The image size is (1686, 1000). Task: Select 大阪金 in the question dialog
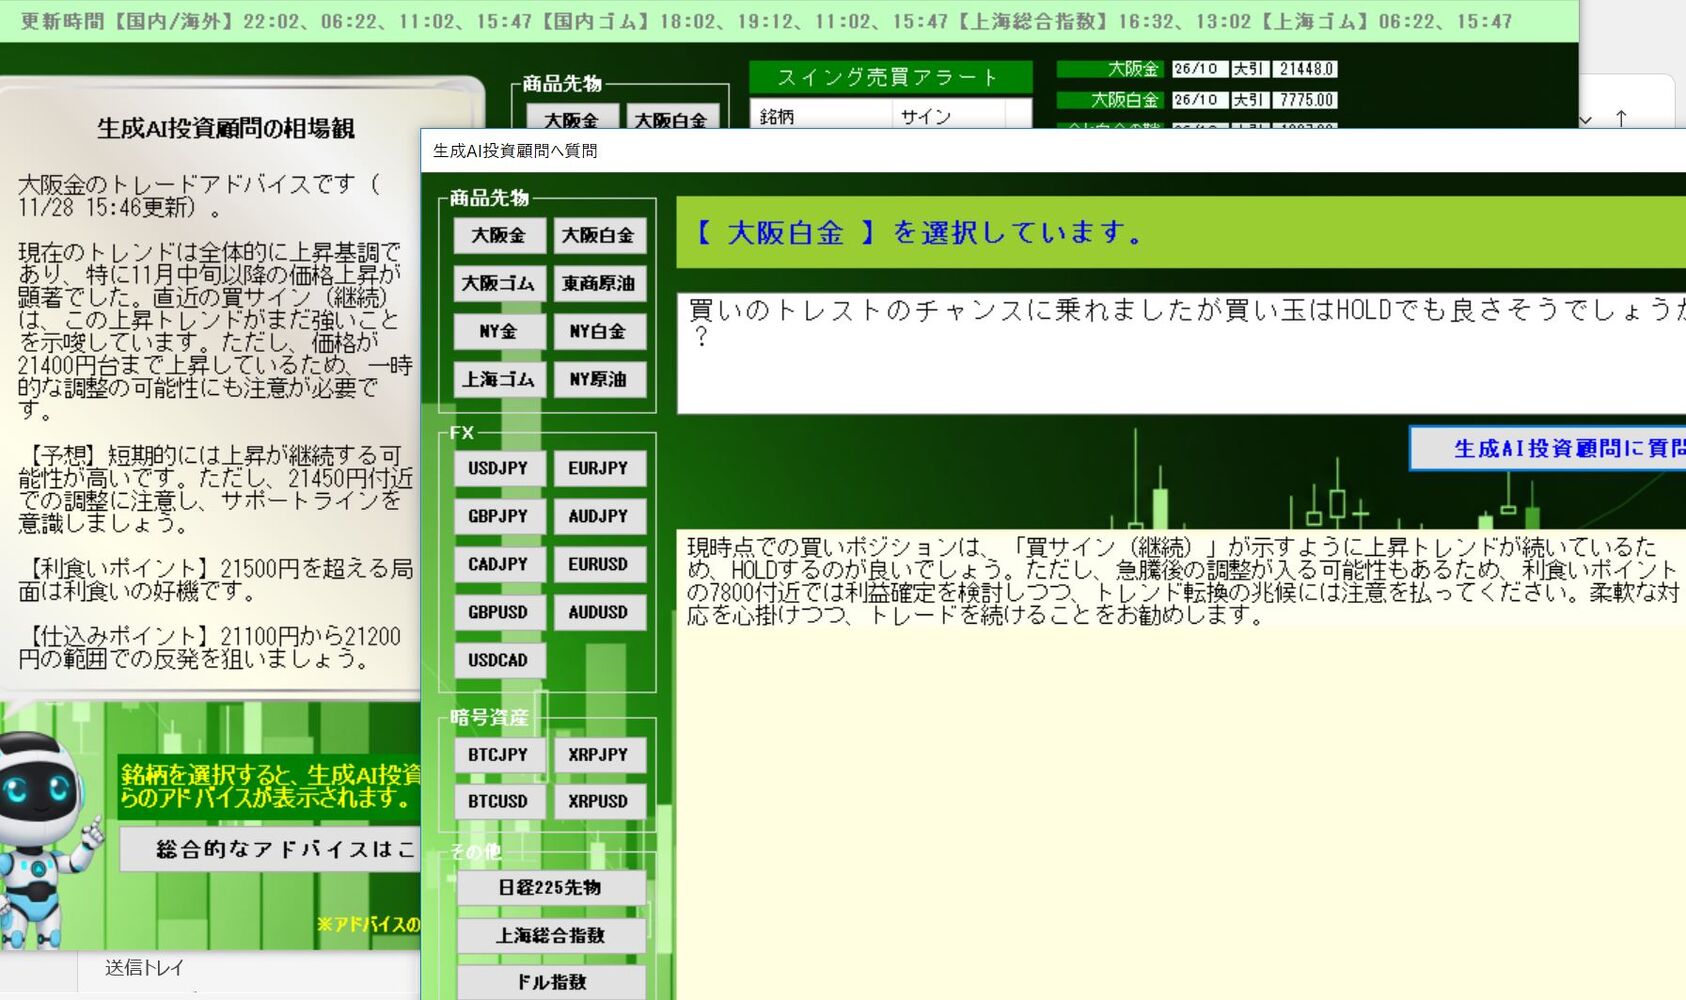[498, 236]
